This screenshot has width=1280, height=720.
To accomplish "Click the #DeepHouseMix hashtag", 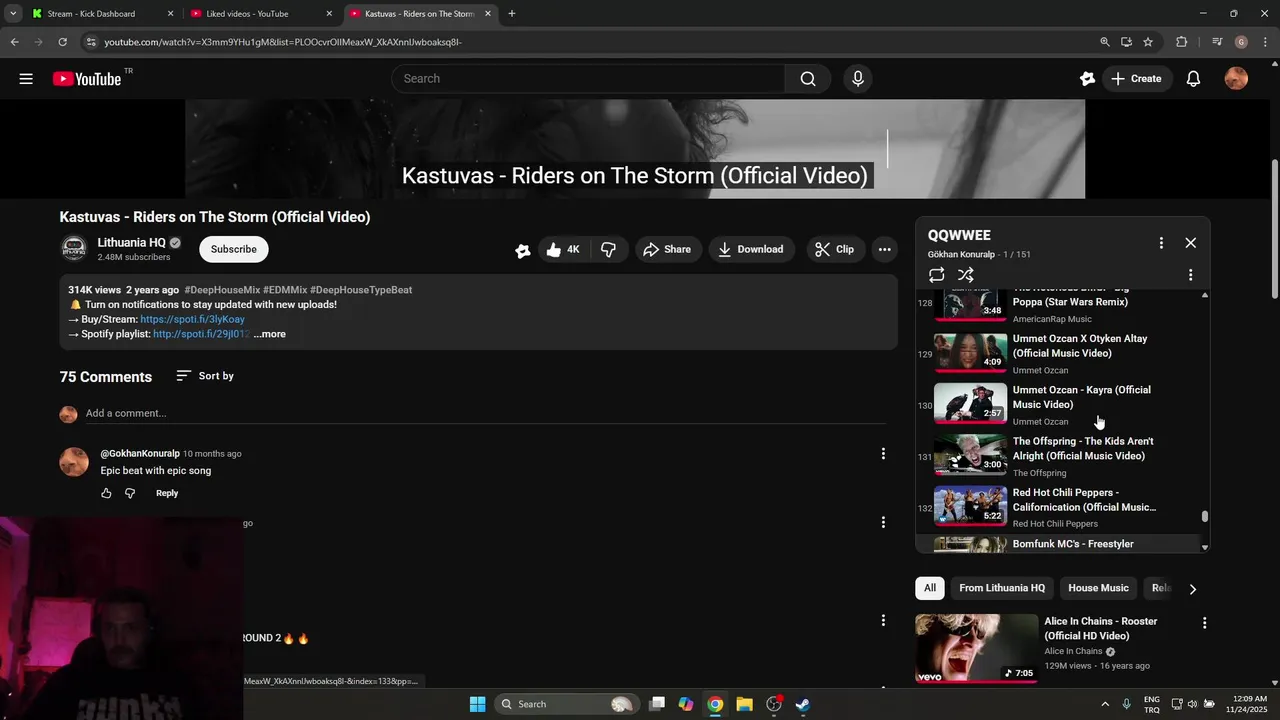I will 222,290.
